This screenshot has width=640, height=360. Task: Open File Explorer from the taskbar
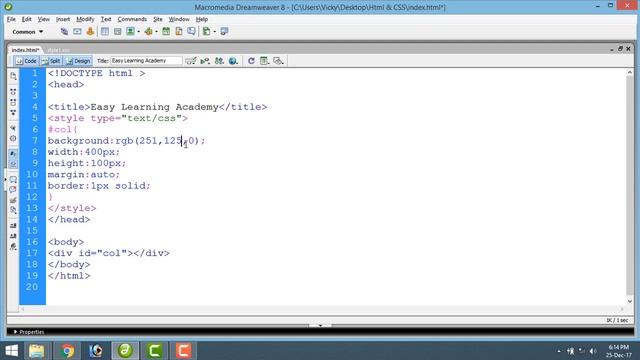[x=36, y=351]
